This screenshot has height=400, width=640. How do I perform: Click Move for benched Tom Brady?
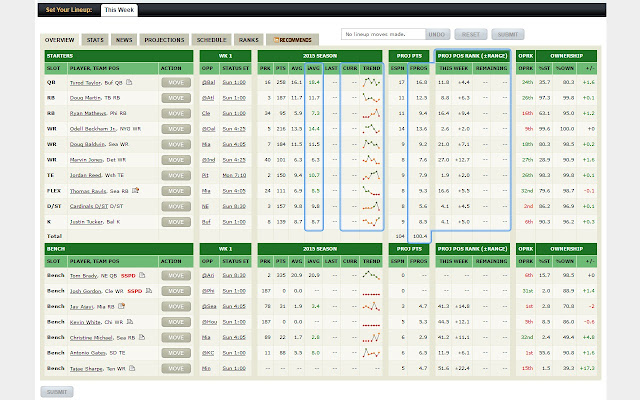point(176,276)
